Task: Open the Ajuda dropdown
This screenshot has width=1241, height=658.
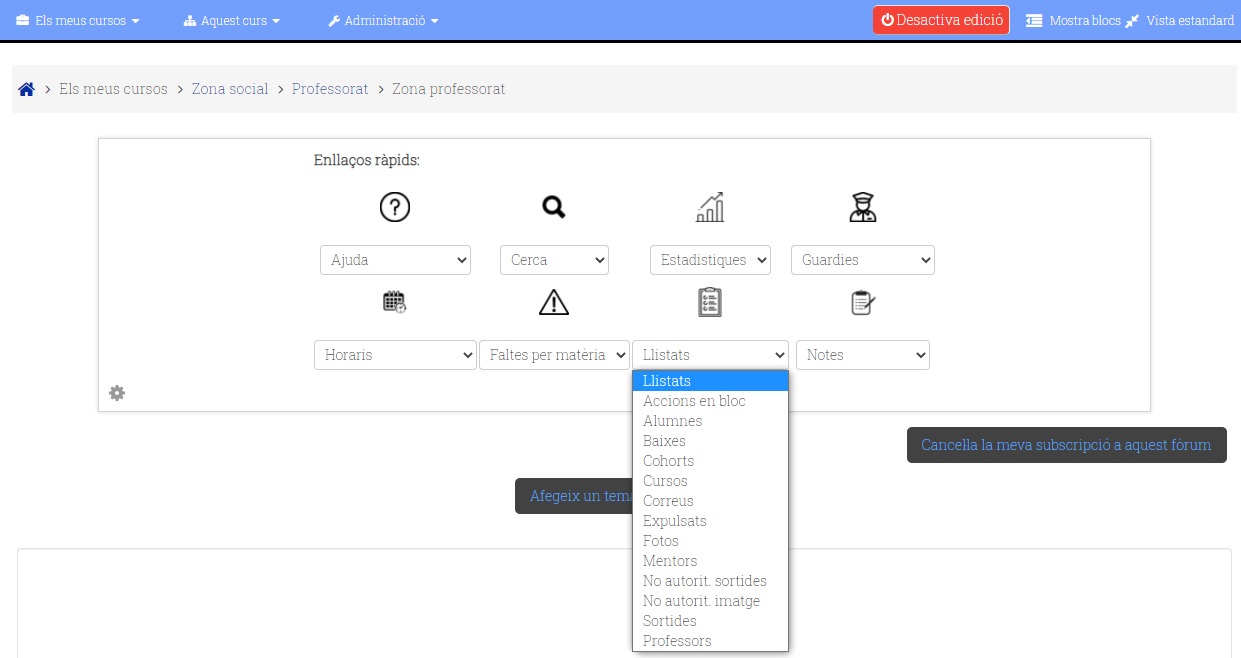Action: pos(395,260)
